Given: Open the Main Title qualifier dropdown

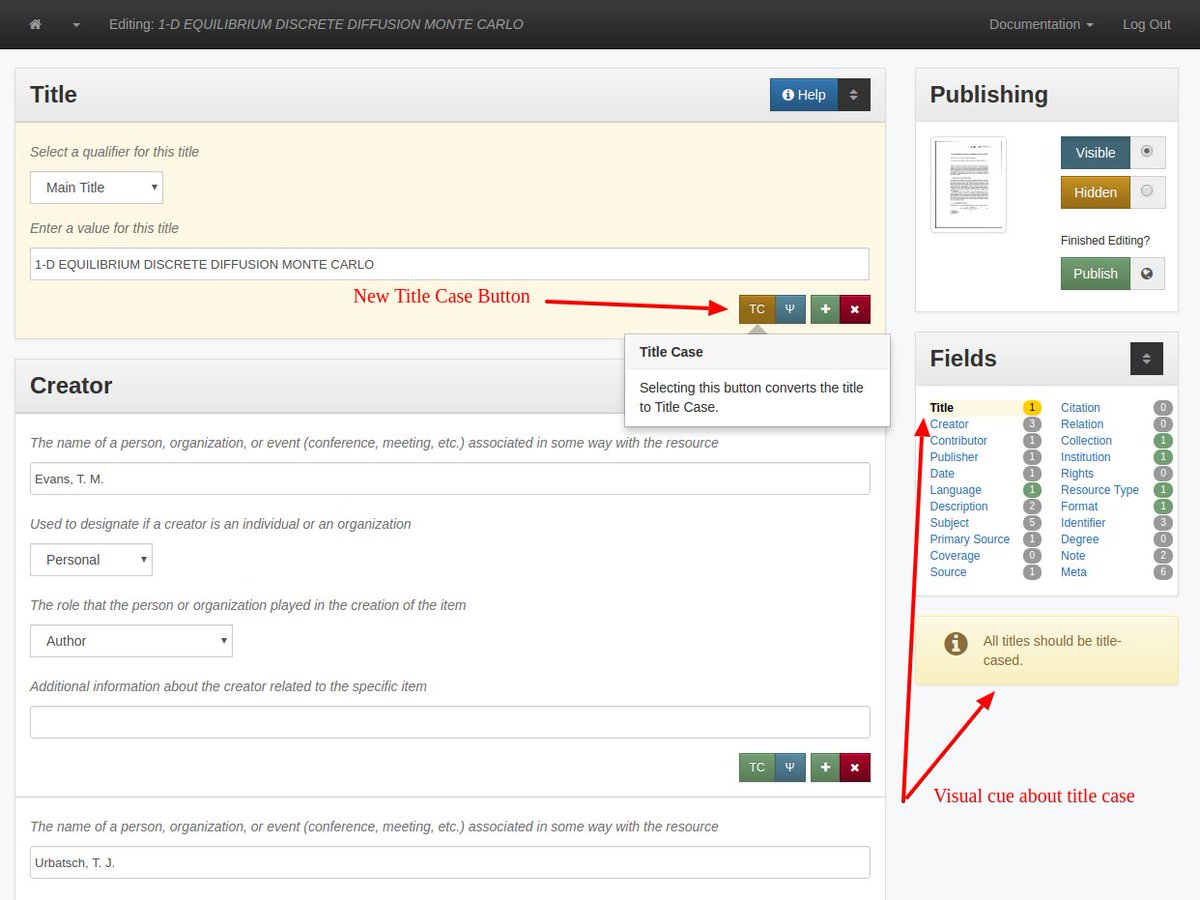Looking at the screenshot, I should point(97,187).
